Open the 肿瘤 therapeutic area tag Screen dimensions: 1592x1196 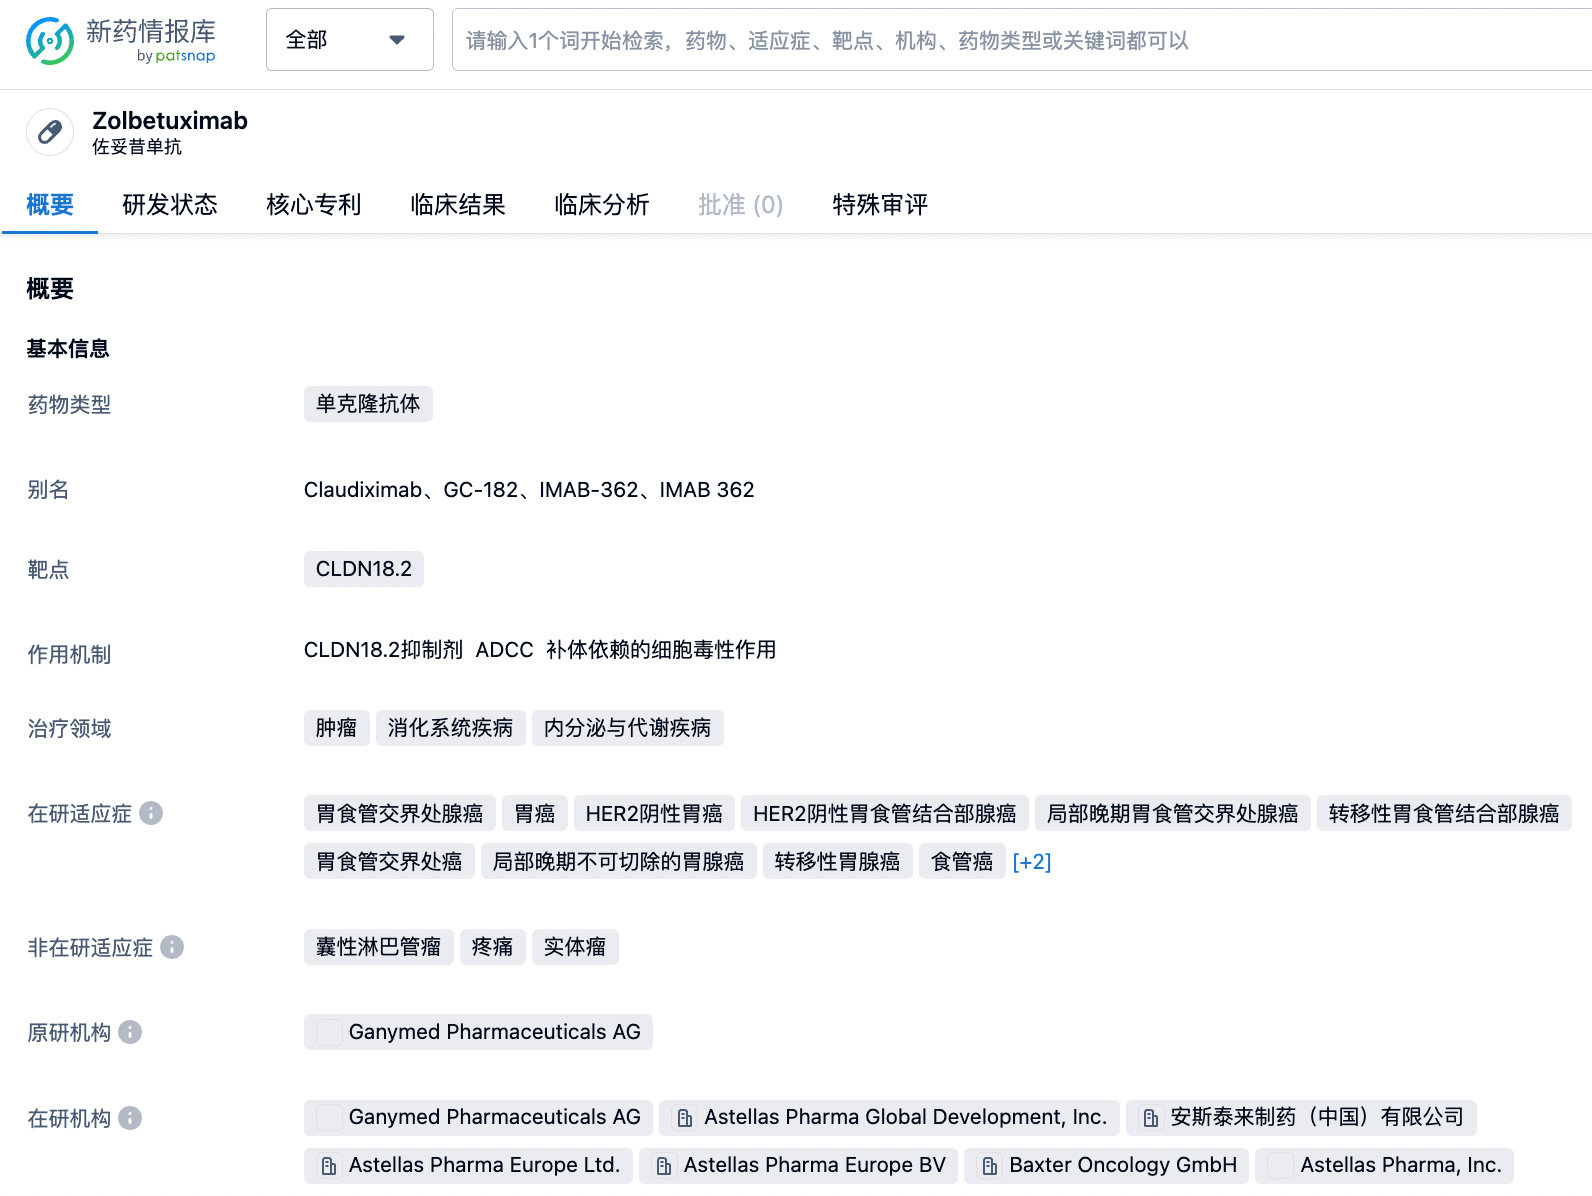pos(336,728)
